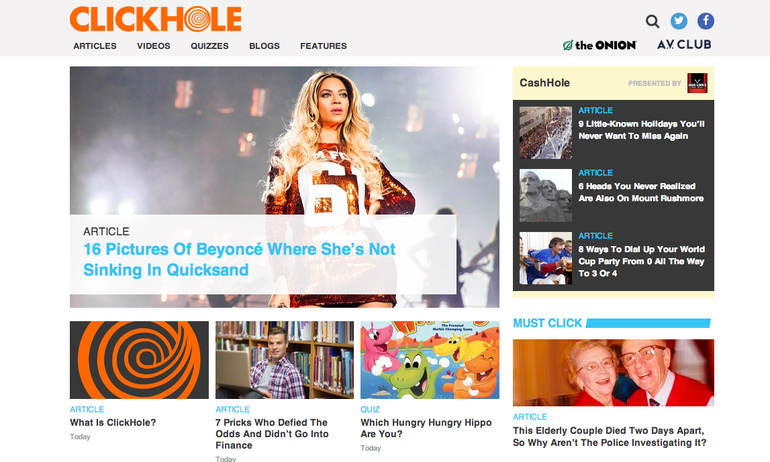Click the Mount Rushmore thumbnail
The height and width of the screenshot is (462, 770).
pyautogui.click(x=546, y=195)
